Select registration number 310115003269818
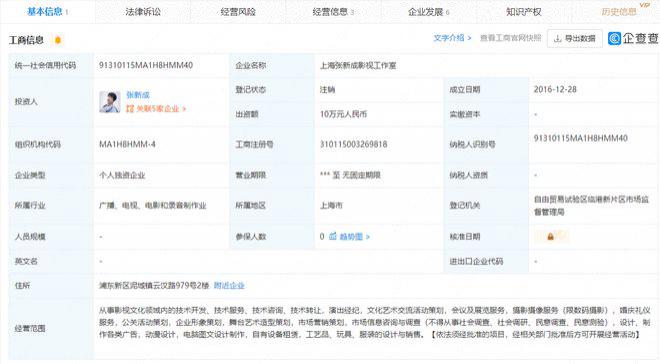Image resolution: width=660 pixels, height=364 pixels. pos(354,144)
